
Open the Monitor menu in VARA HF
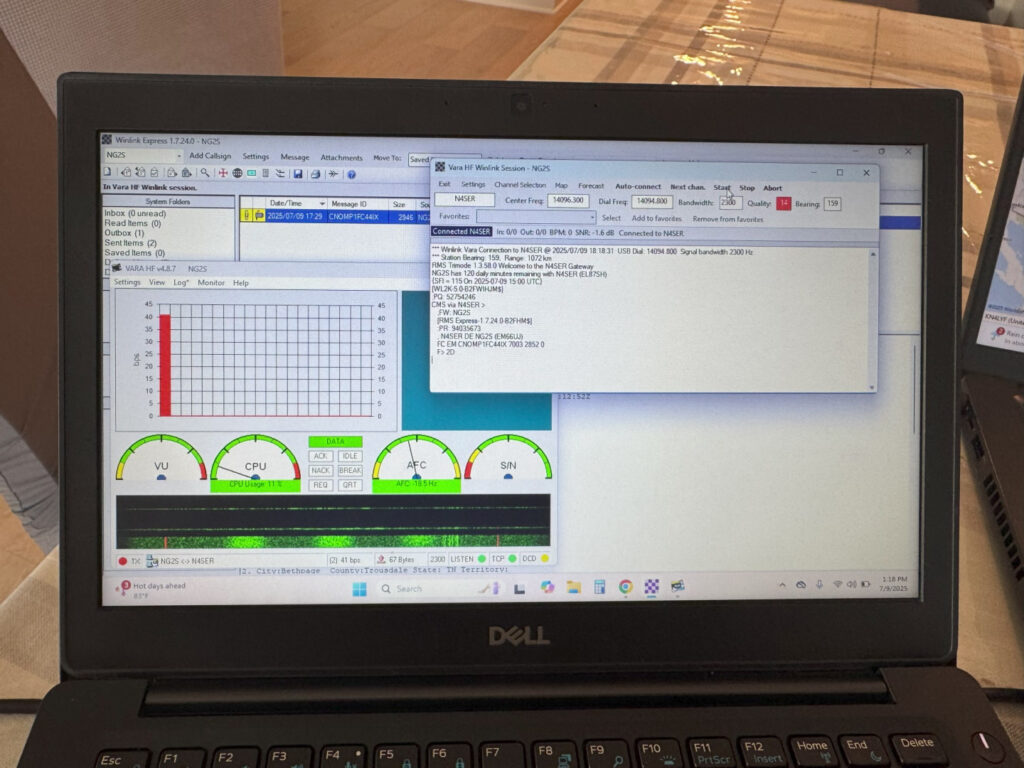click(x=211, y=283)
